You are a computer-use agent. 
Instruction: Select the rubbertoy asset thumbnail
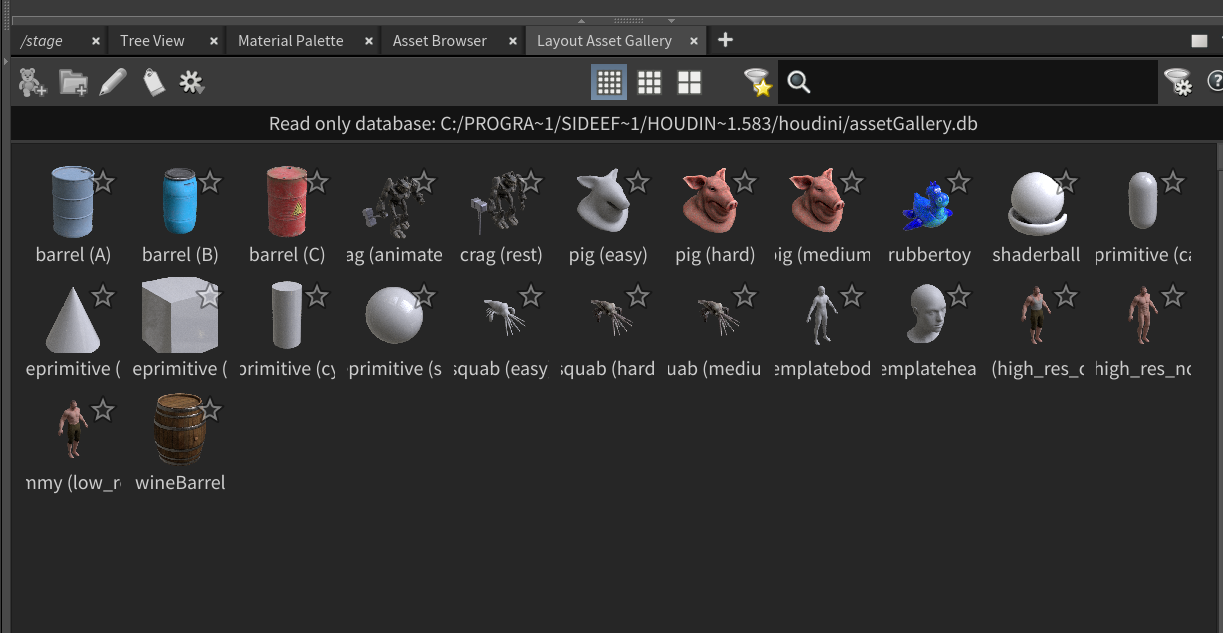(927, 206)
